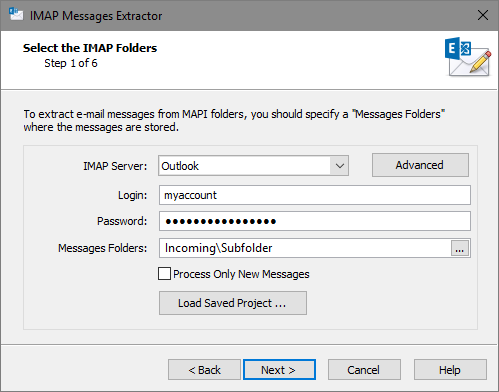Click the Exchange envelope with pencil icon
499x392 pixels.
pos(468,57)
